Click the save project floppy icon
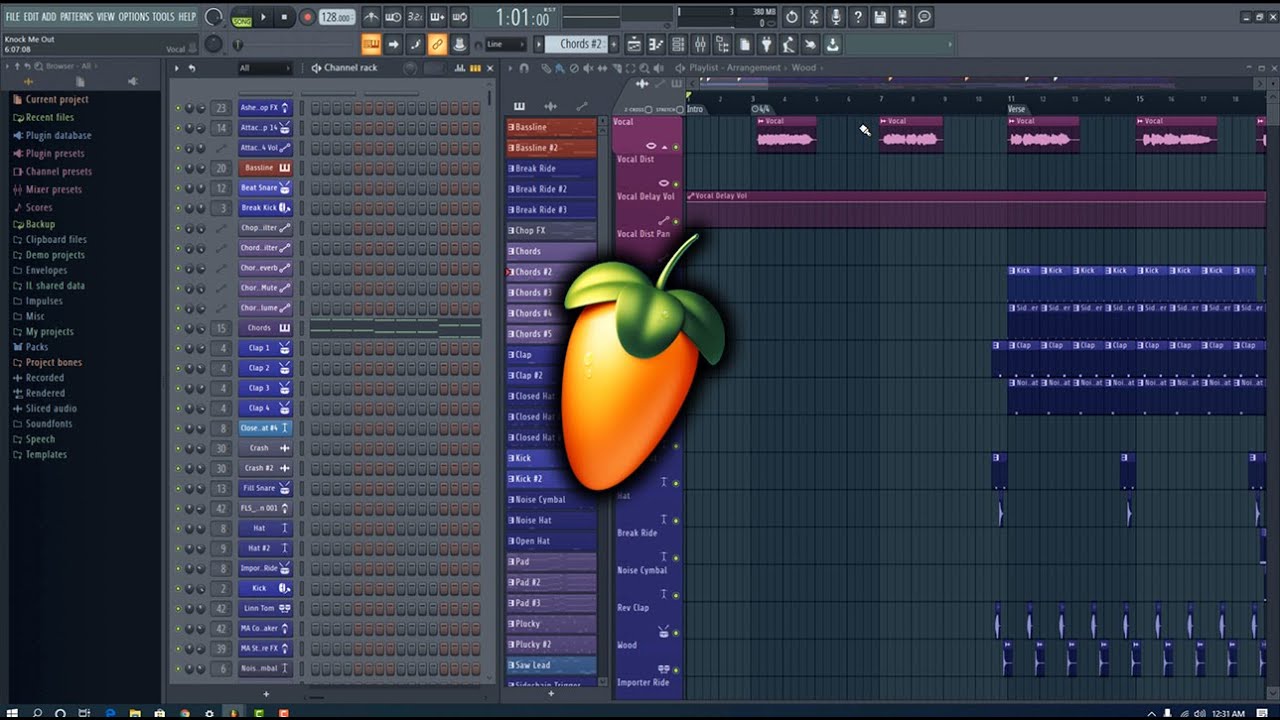This screenshot has width=1280, height=720. [x=880, y=17]
